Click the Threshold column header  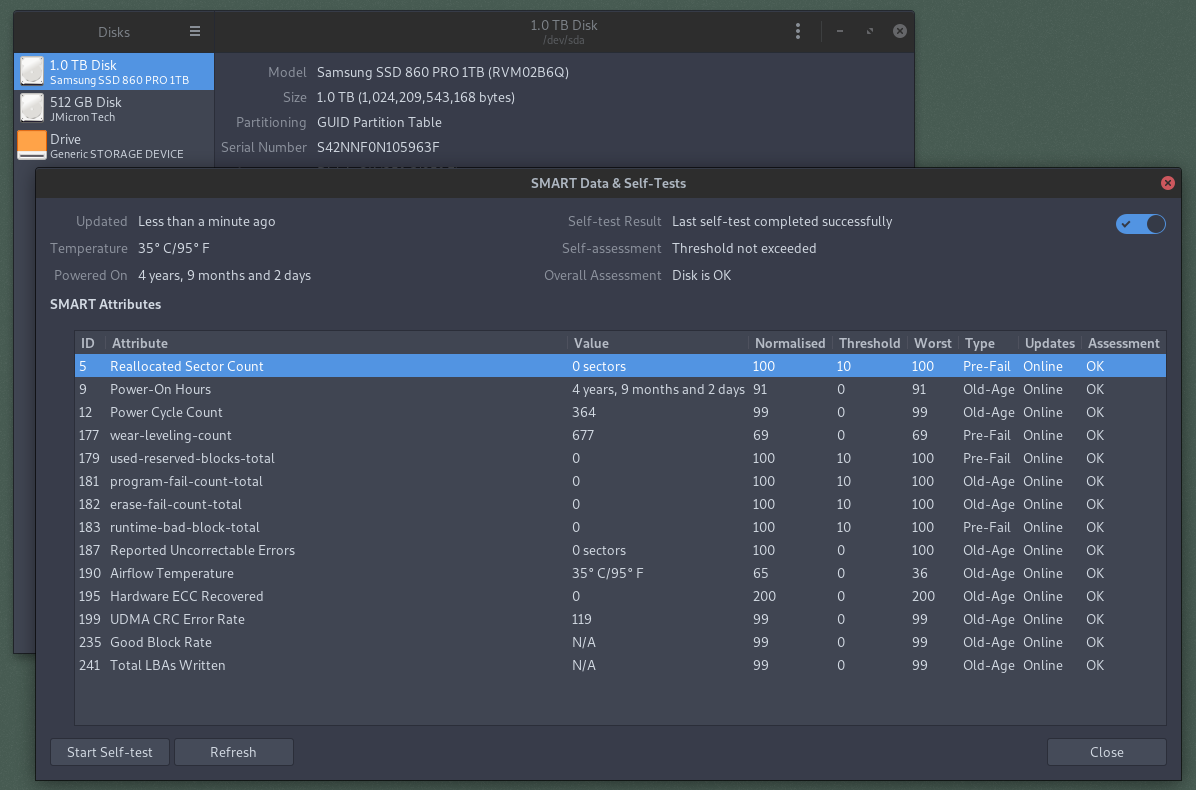pos(870,343)
